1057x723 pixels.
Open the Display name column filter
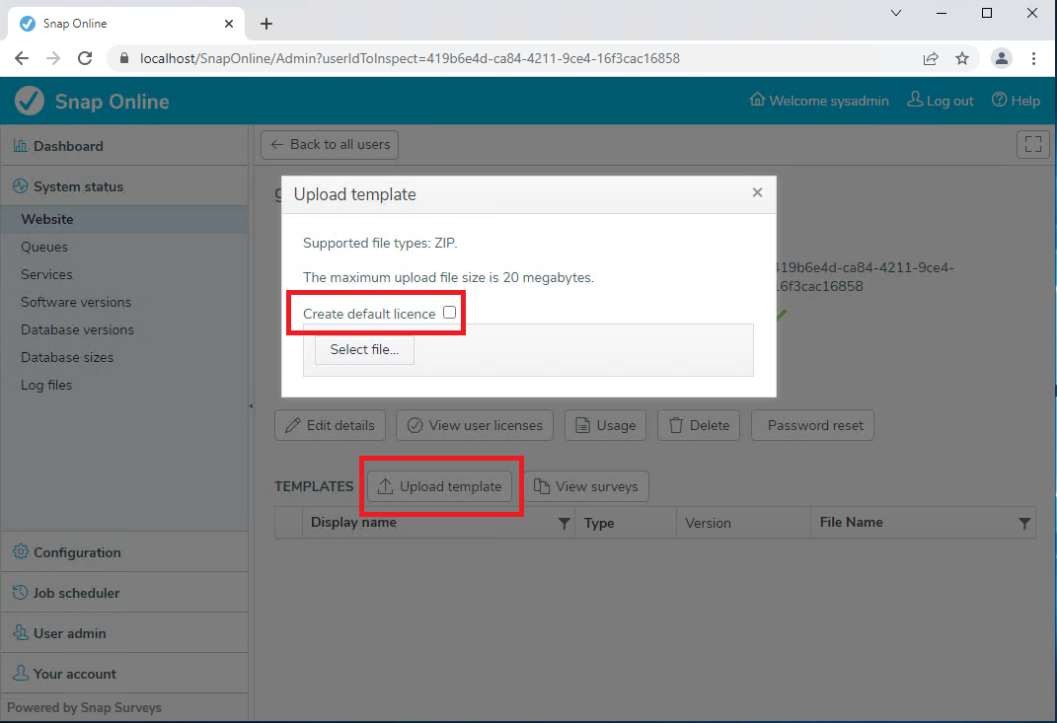coord(564,523)
